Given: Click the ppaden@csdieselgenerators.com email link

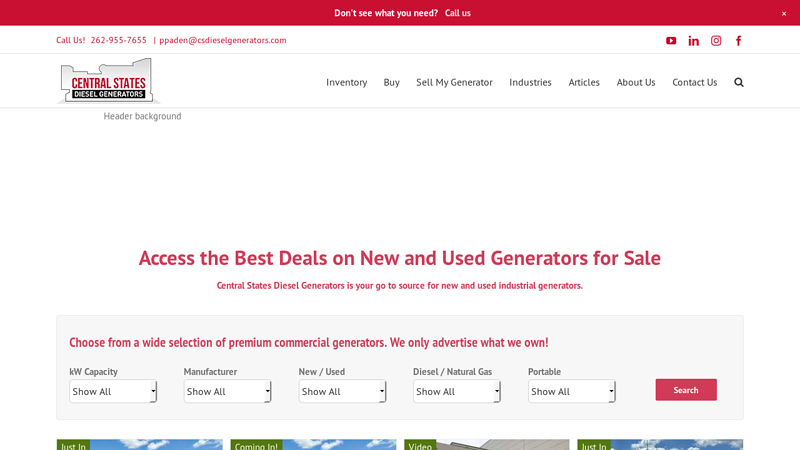Looking at the screenshot, I should [x=222, y=40].
